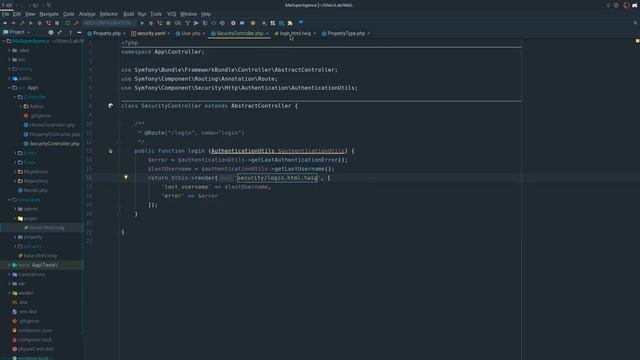This screenshot has height=360, width=640.
Task: Click the AuthenticationUtils type hint in login
Action: [242, 151]
